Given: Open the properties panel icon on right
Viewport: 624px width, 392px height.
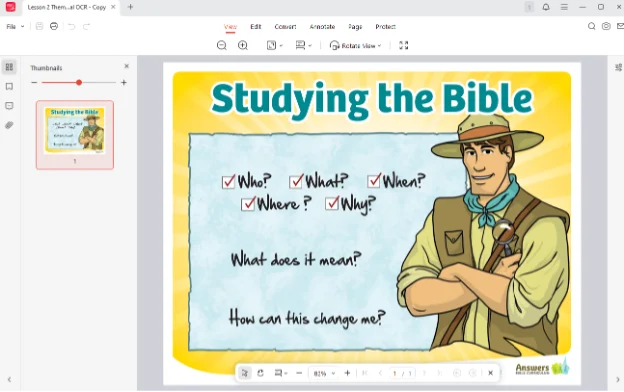Looking at the screenshot, I should click(618, 67).
